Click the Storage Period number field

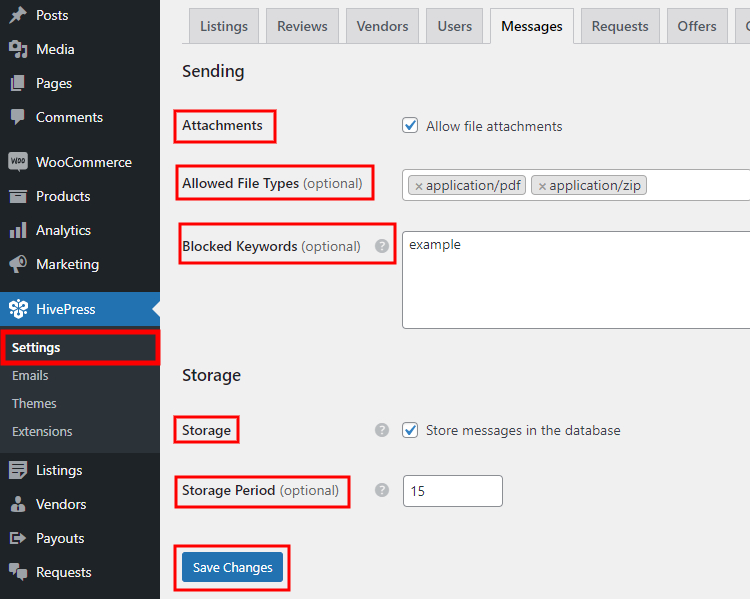point(453,491)
